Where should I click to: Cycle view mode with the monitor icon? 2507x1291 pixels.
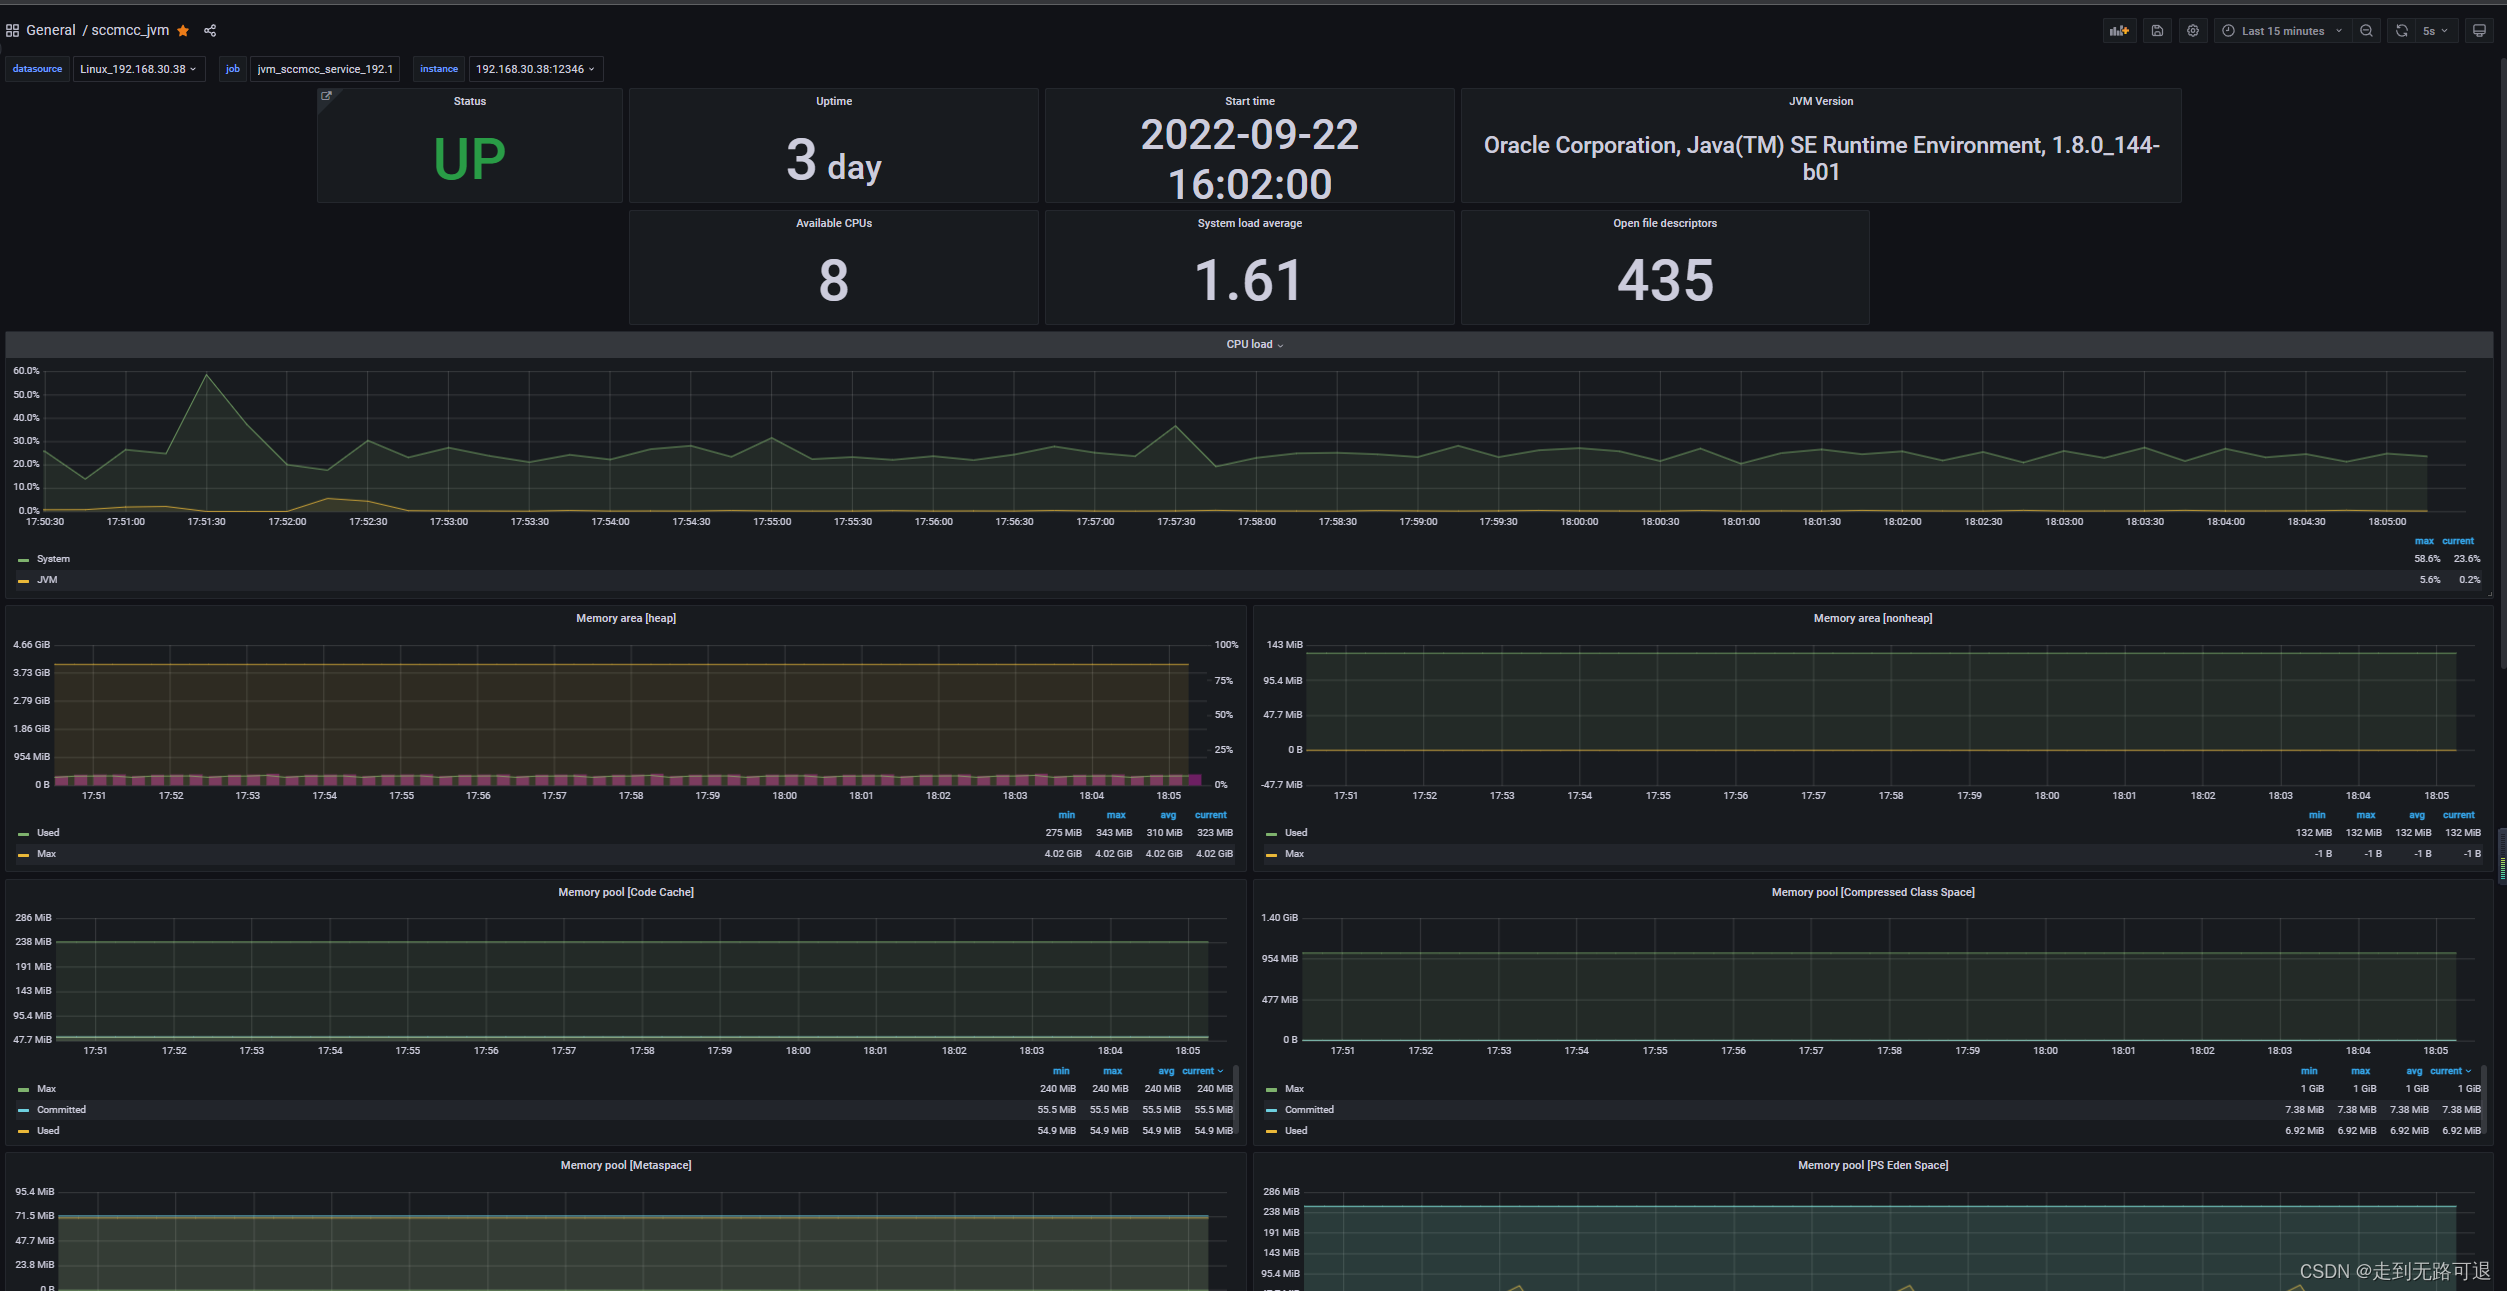click(x=2479, y=31)
